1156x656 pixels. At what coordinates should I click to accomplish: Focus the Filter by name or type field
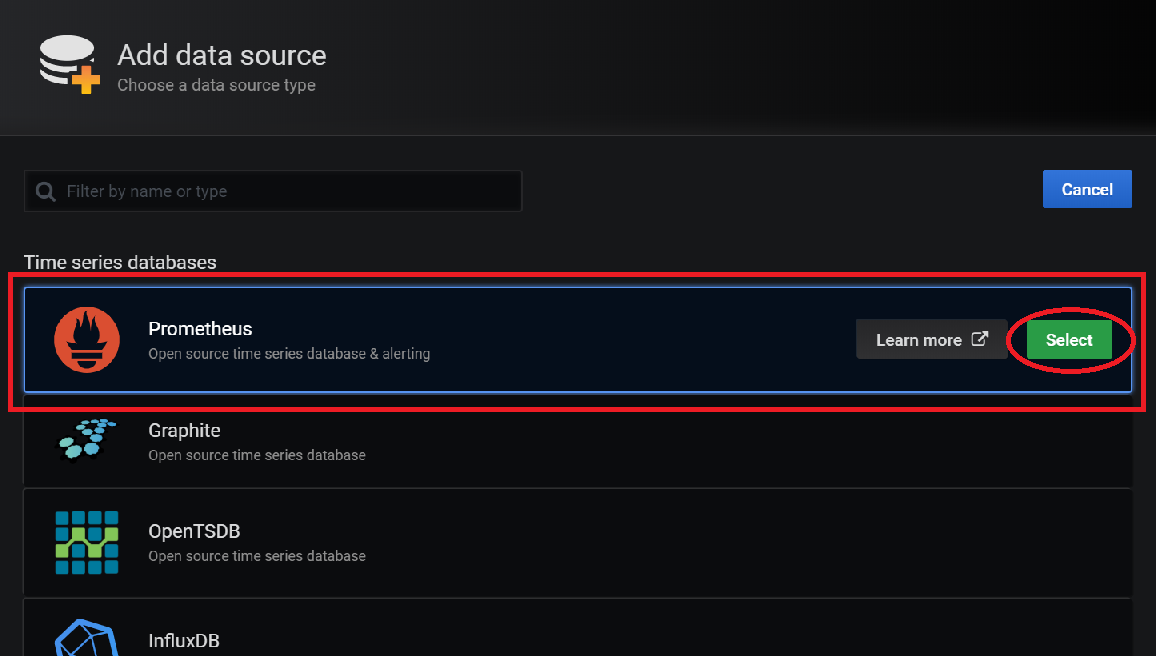tap(273, 191)
